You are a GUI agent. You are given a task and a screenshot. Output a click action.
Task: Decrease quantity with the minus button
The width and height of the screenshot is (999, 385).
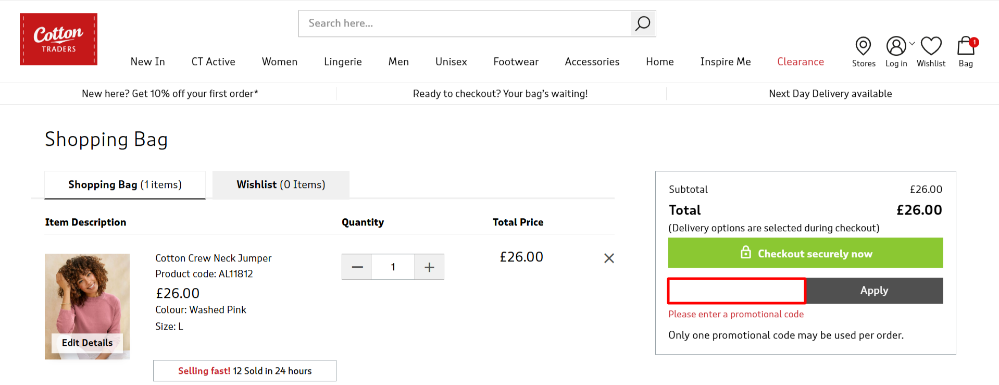pyautogui.click(x=357, y=267)
